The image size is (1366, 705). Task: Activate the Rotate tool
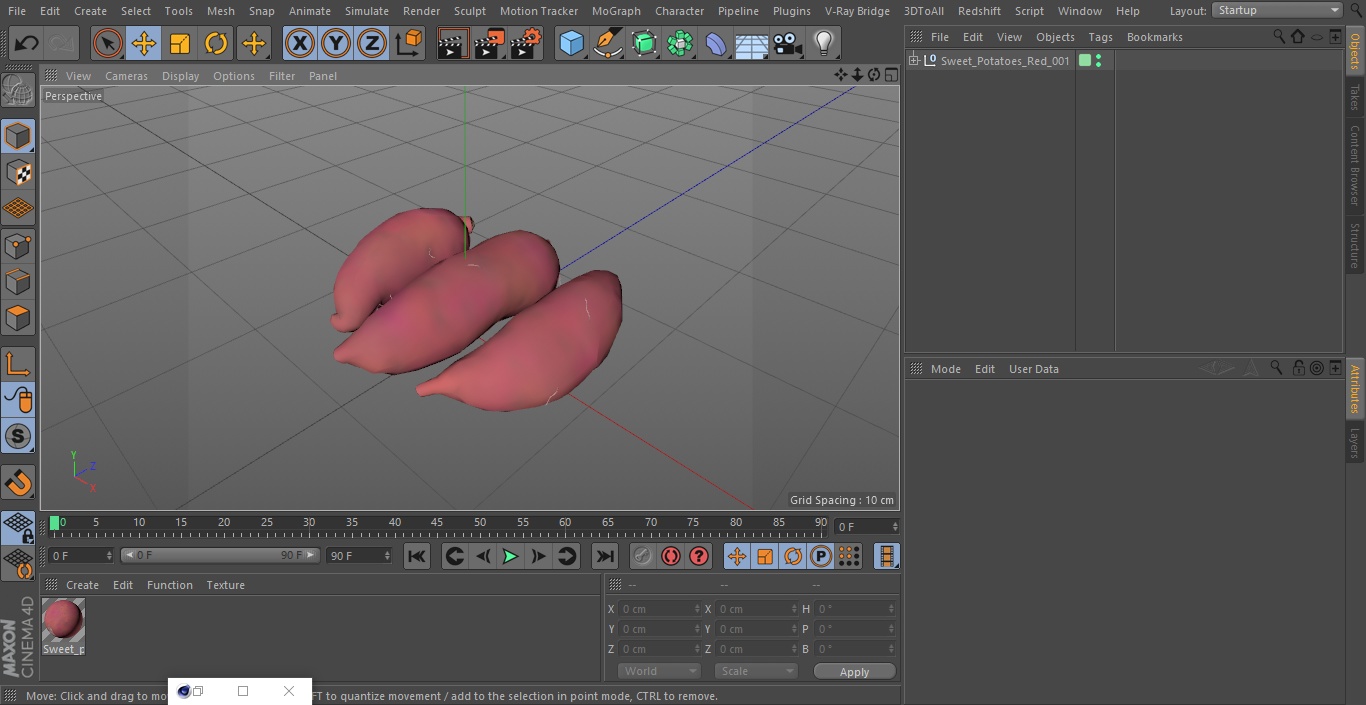(216, 43)
